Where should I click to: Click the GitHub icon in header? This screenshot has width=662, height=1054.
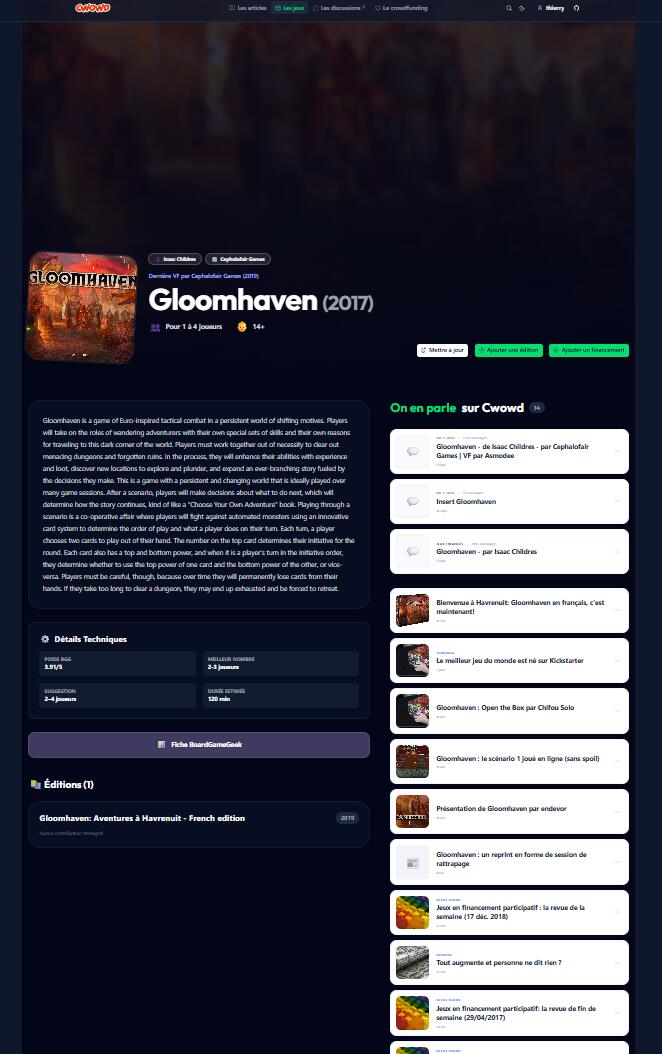click(x=576, y=8)
